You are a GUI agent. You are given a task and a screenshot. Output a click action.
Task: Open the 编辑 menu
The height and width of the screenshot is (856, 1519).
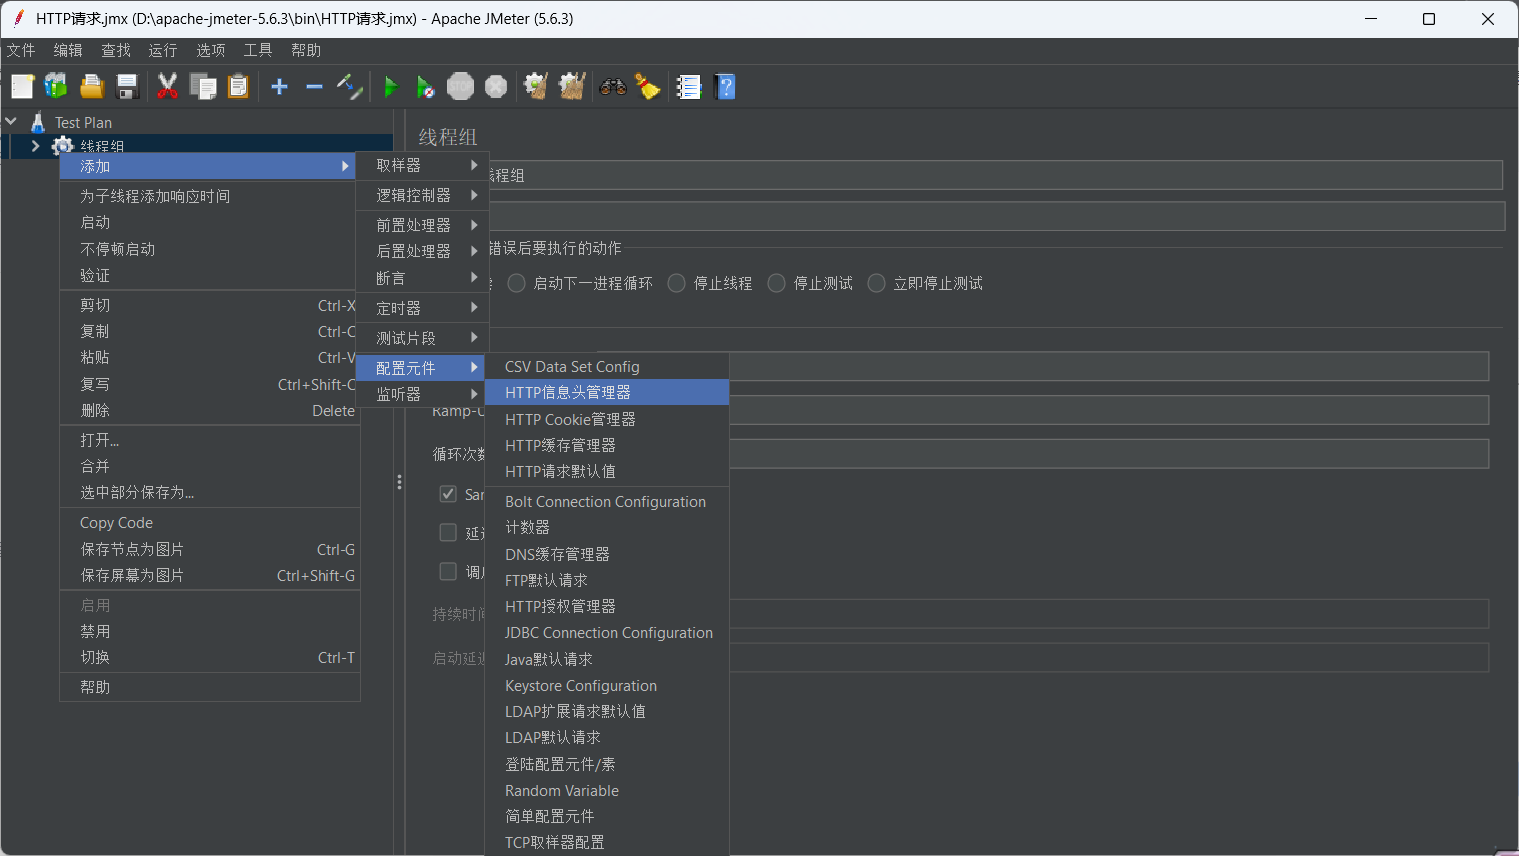68,50
